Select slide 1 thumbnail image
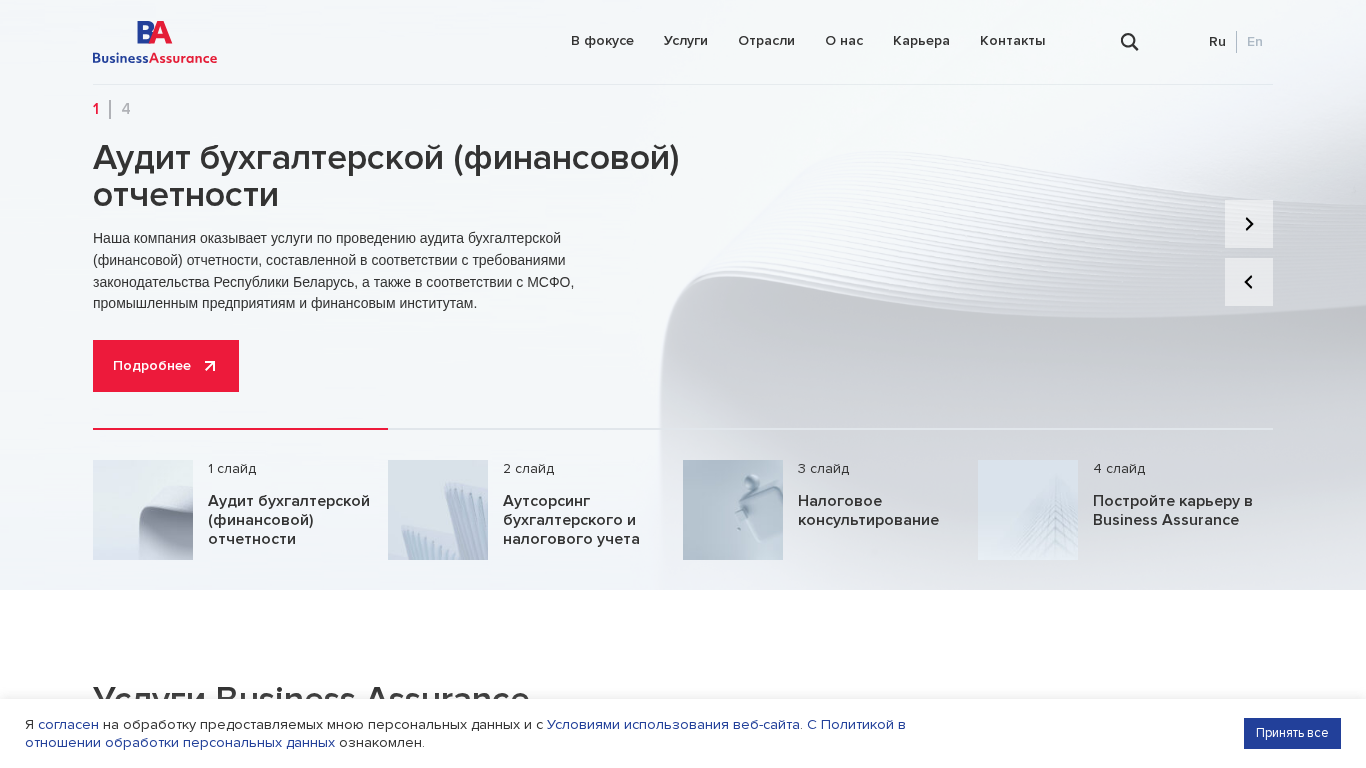Screen dimensions: 1366x768 coord(143,510)
